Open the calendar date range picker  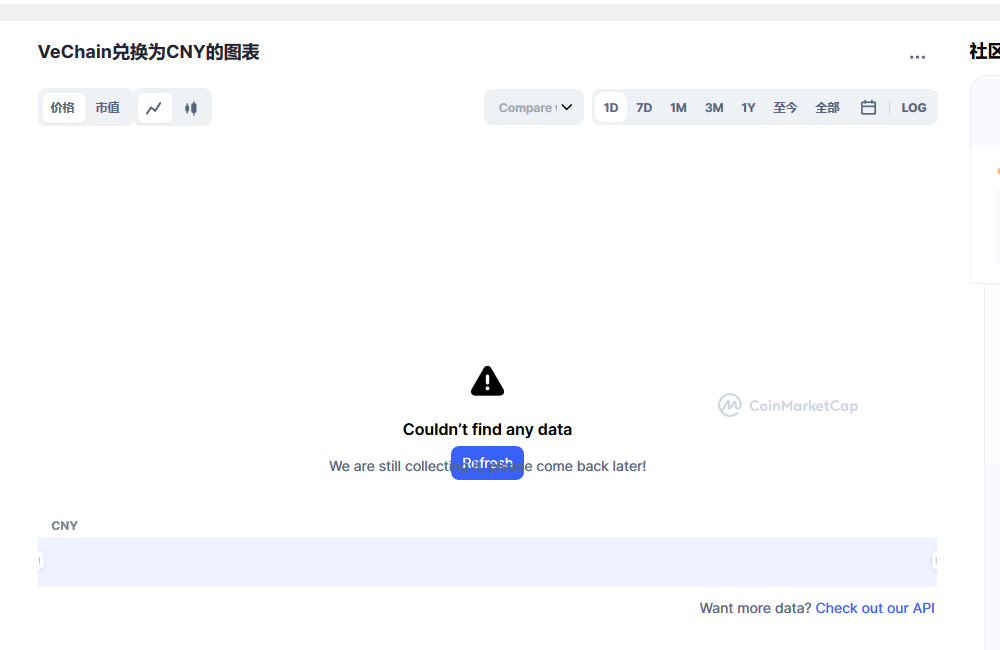pos(868,107)
